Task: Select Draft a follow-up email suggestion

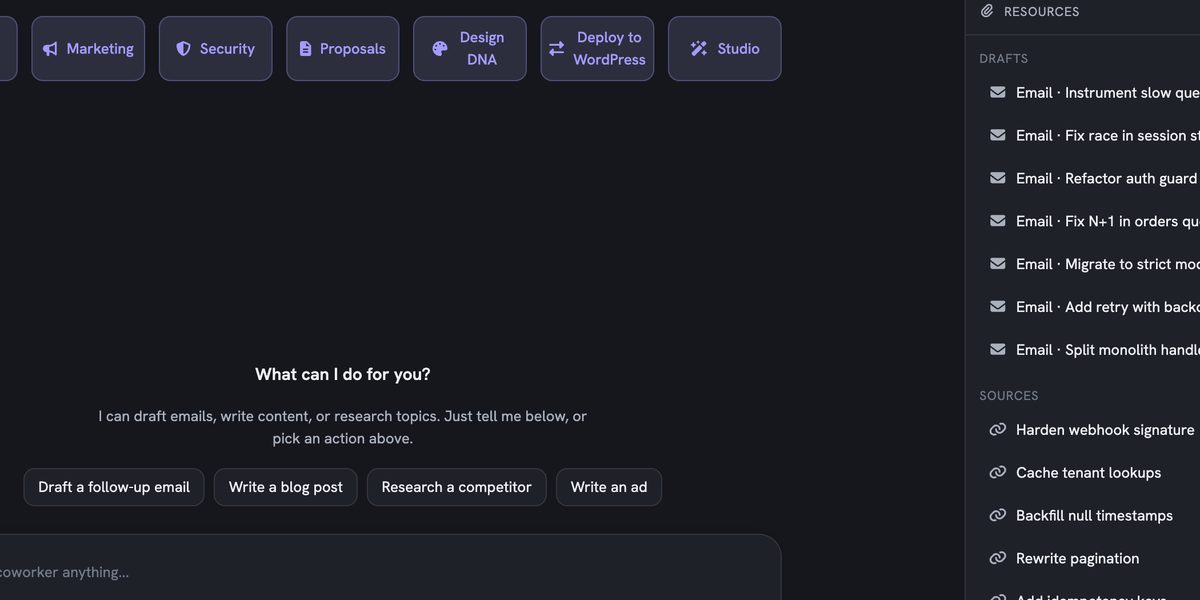Action: pos(114,487)
